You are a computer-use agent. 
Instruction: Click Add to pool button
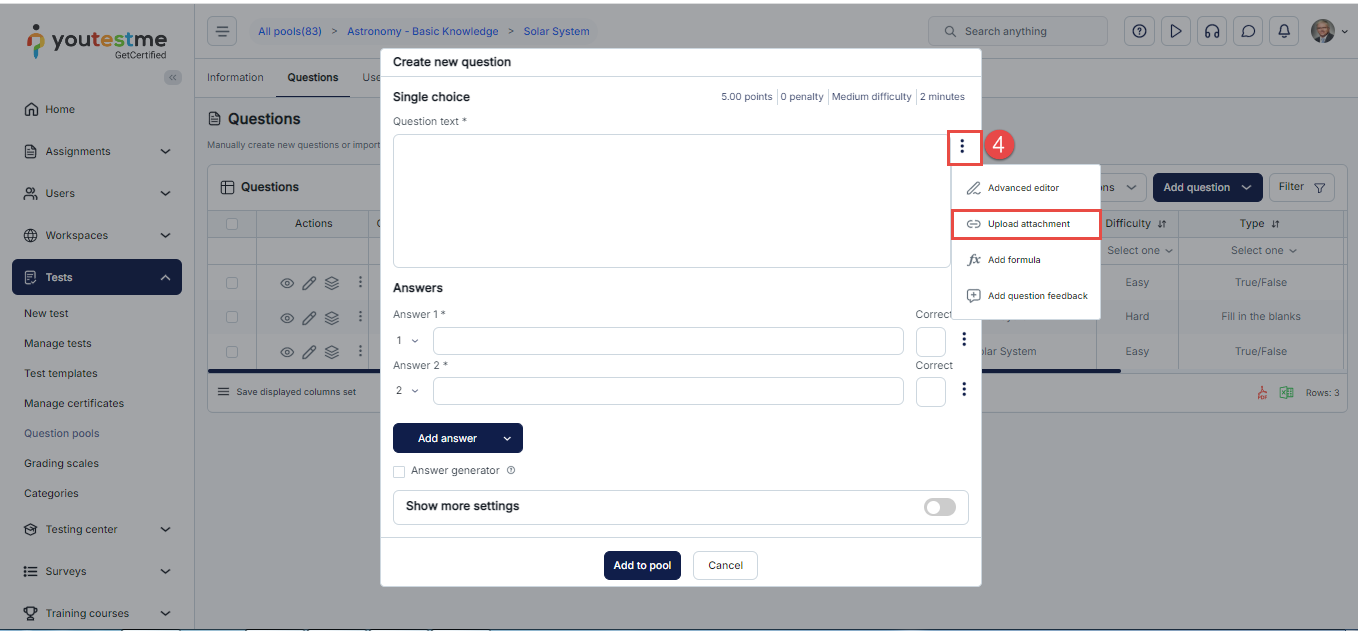point(642,565)
